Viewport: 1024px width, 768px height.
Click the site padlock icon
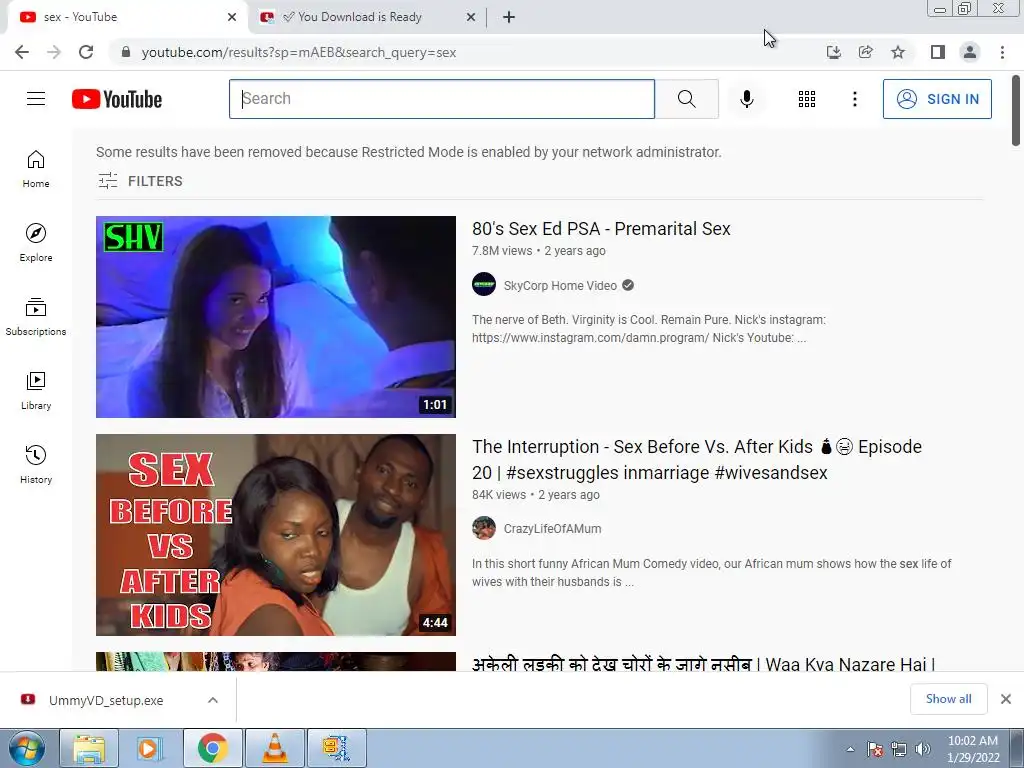click(126, 52)
